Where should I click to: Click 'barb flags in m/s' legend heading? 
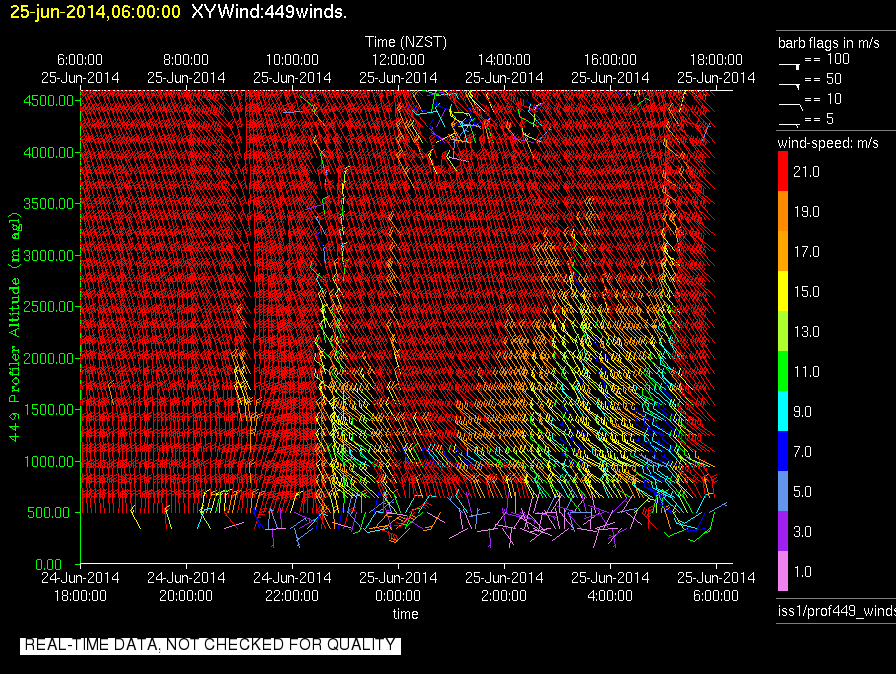click(x=829, y=43)
